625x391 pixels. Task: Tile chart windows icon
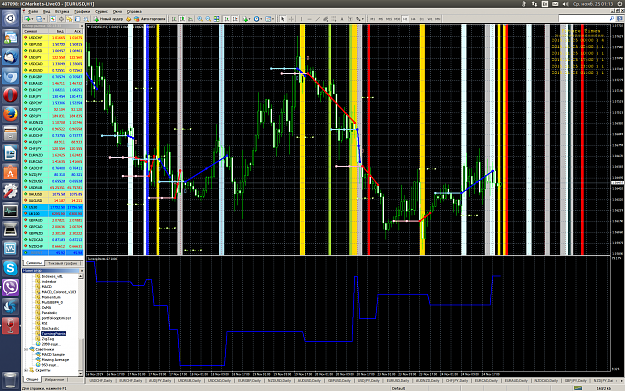[x=216, y=19]
